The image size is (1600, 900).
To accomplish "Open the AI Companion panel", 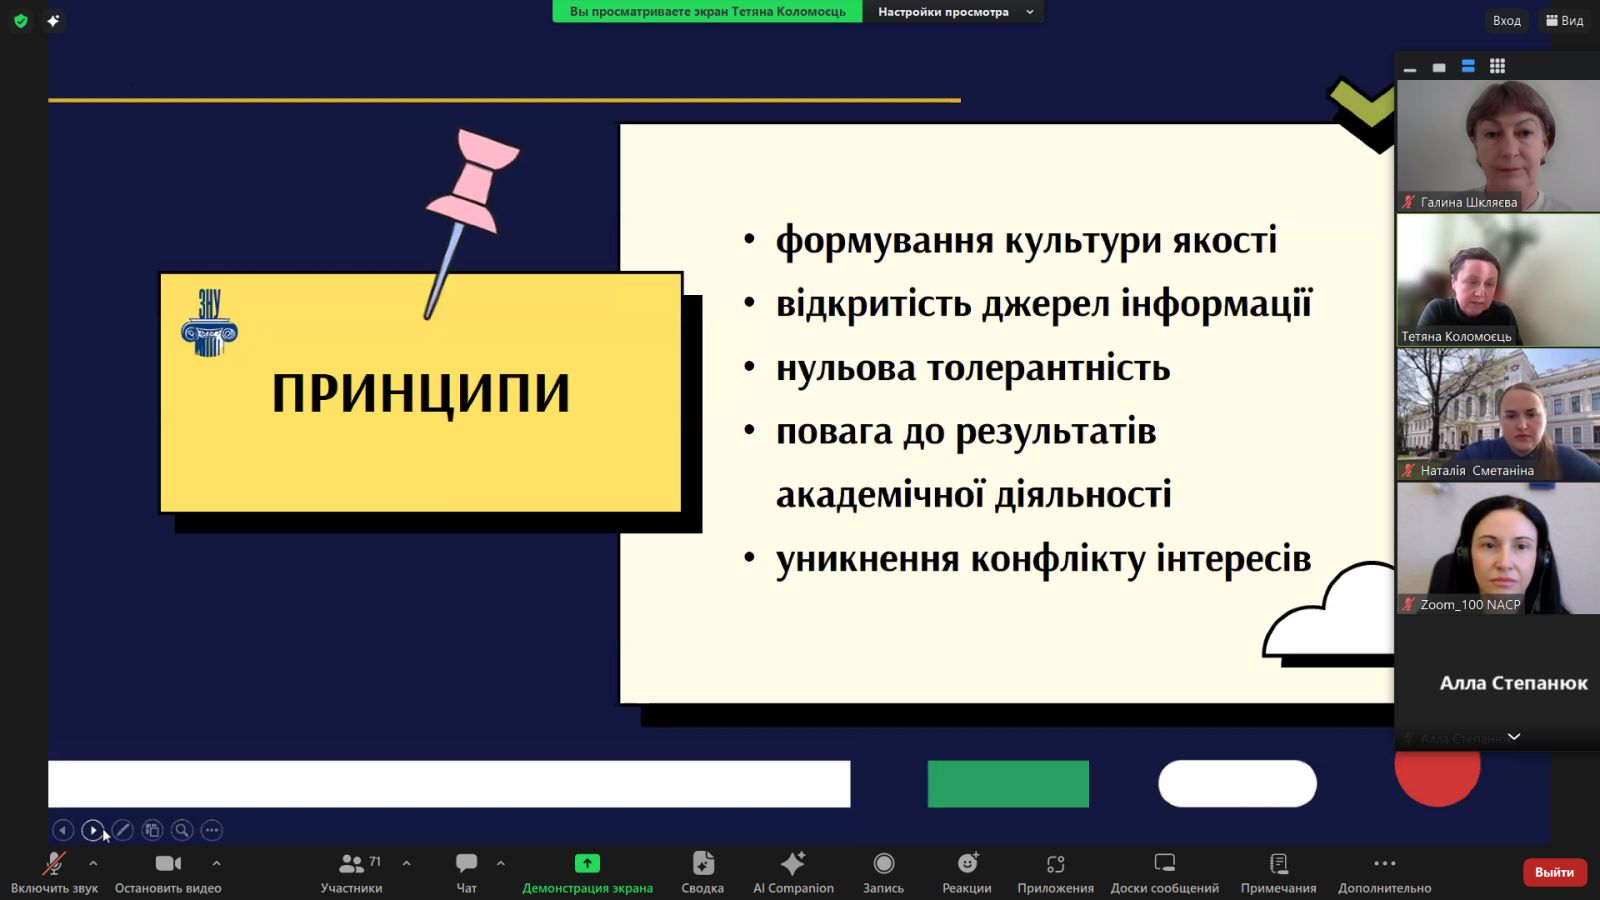I will tap(792, 872).
